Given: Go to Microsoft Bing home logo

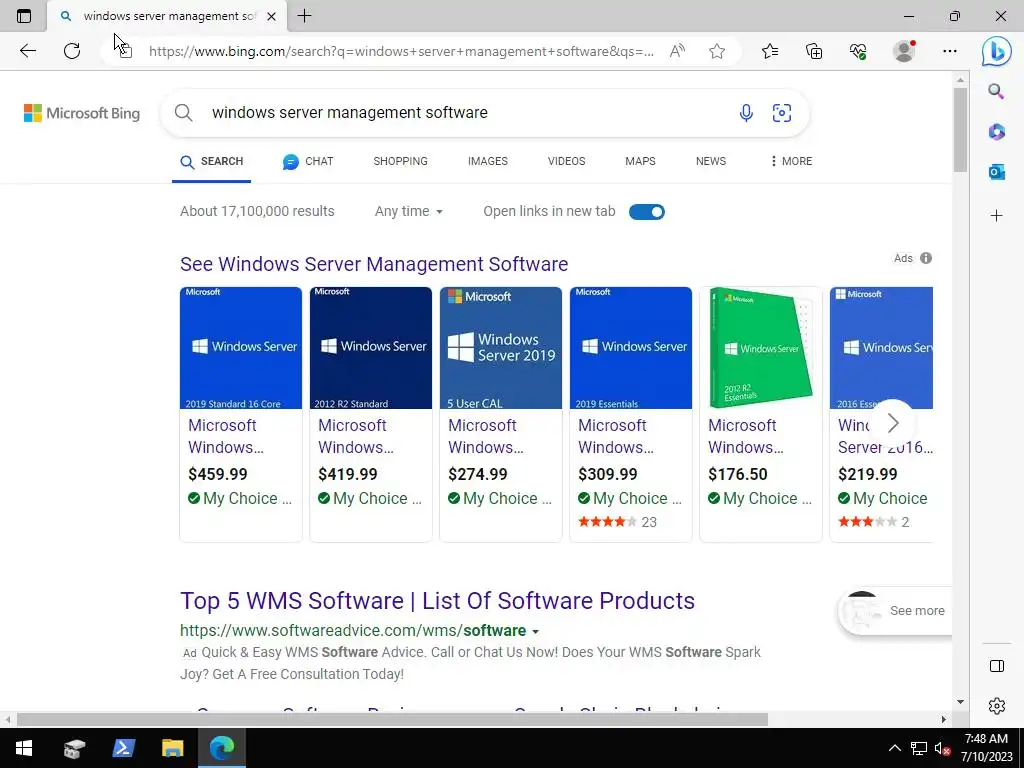Looking at the screenshot, I should pos(82,113).
